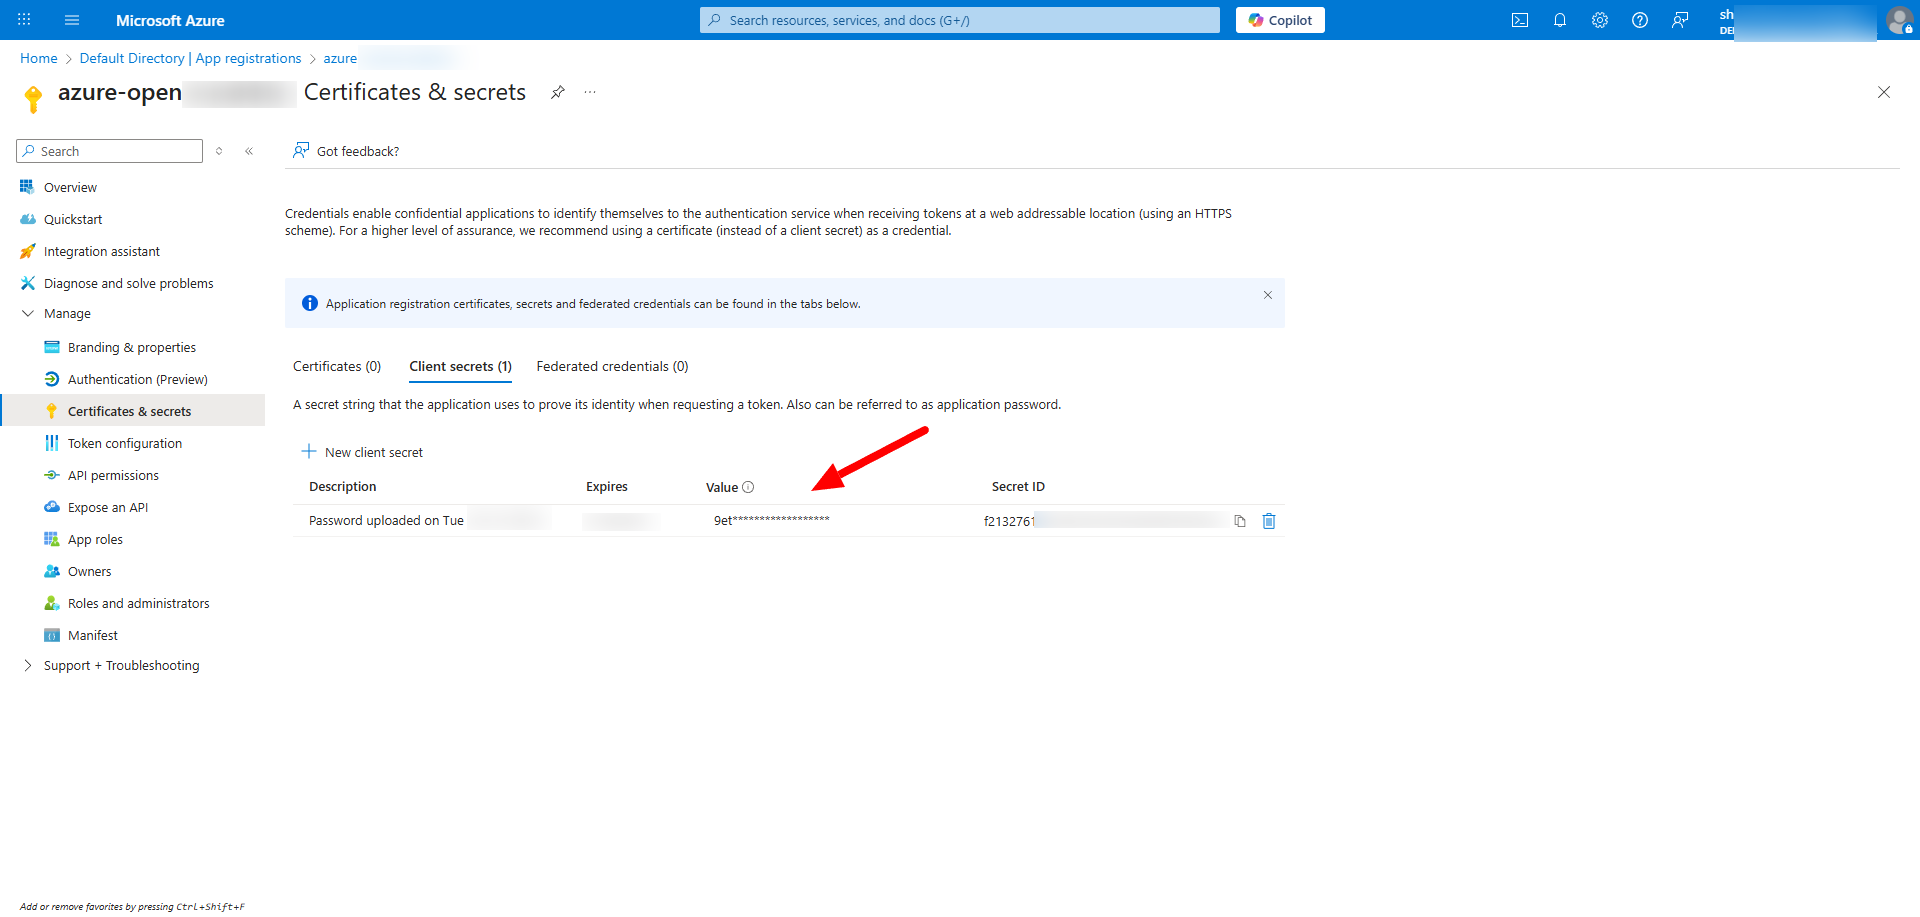Copy the Secret ID to clipboard
The height and width of the screenshot is (917, 1920).
click(x=1240, y=521)
